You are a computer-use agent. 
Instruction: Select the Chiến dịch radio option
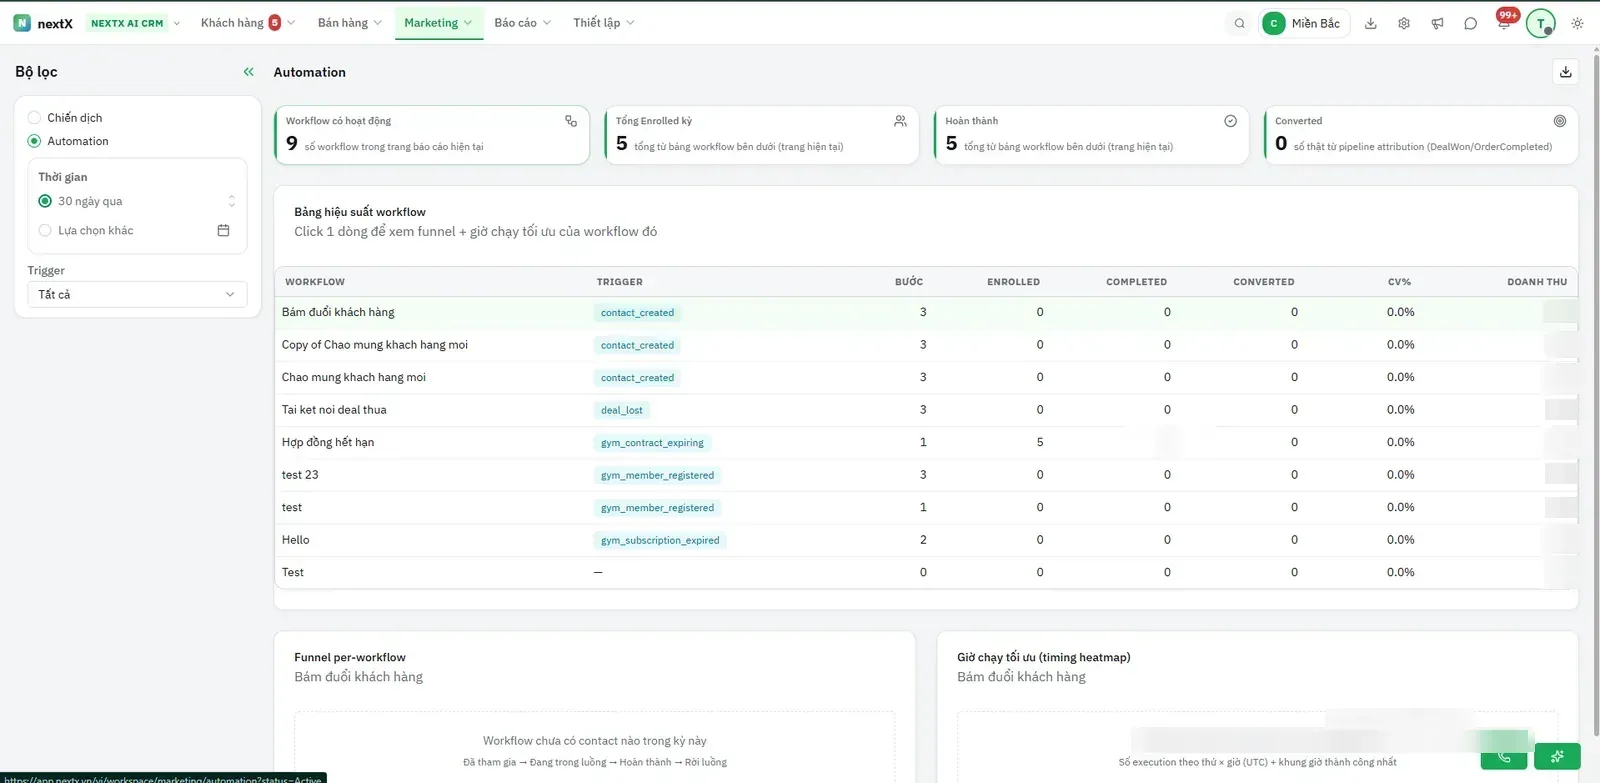pyautogui.click(x=34, y=118)
